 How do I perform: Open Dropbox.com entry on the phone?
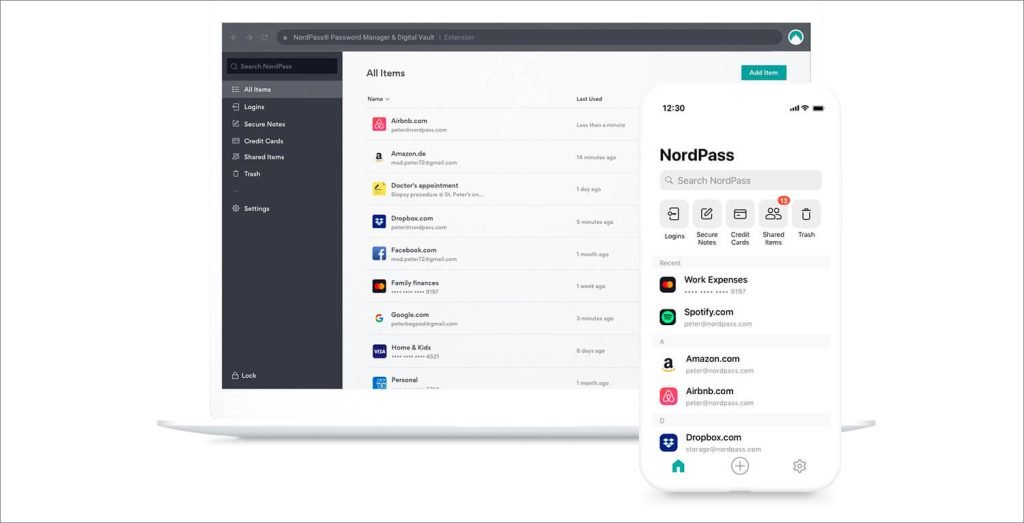click(741, 442)
